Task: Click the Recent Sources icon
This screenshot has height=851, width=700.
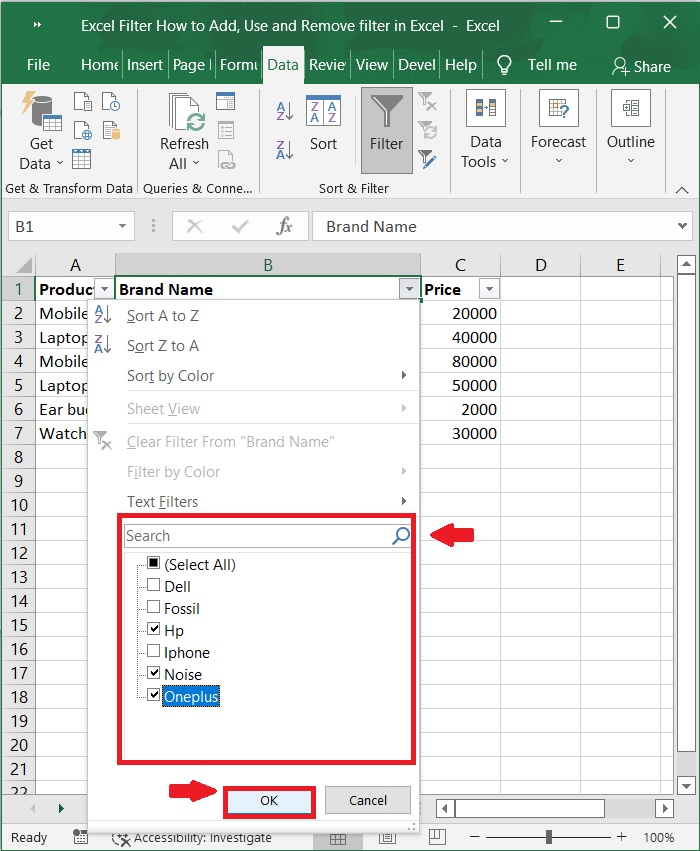Action: click(x=111, y=101)
